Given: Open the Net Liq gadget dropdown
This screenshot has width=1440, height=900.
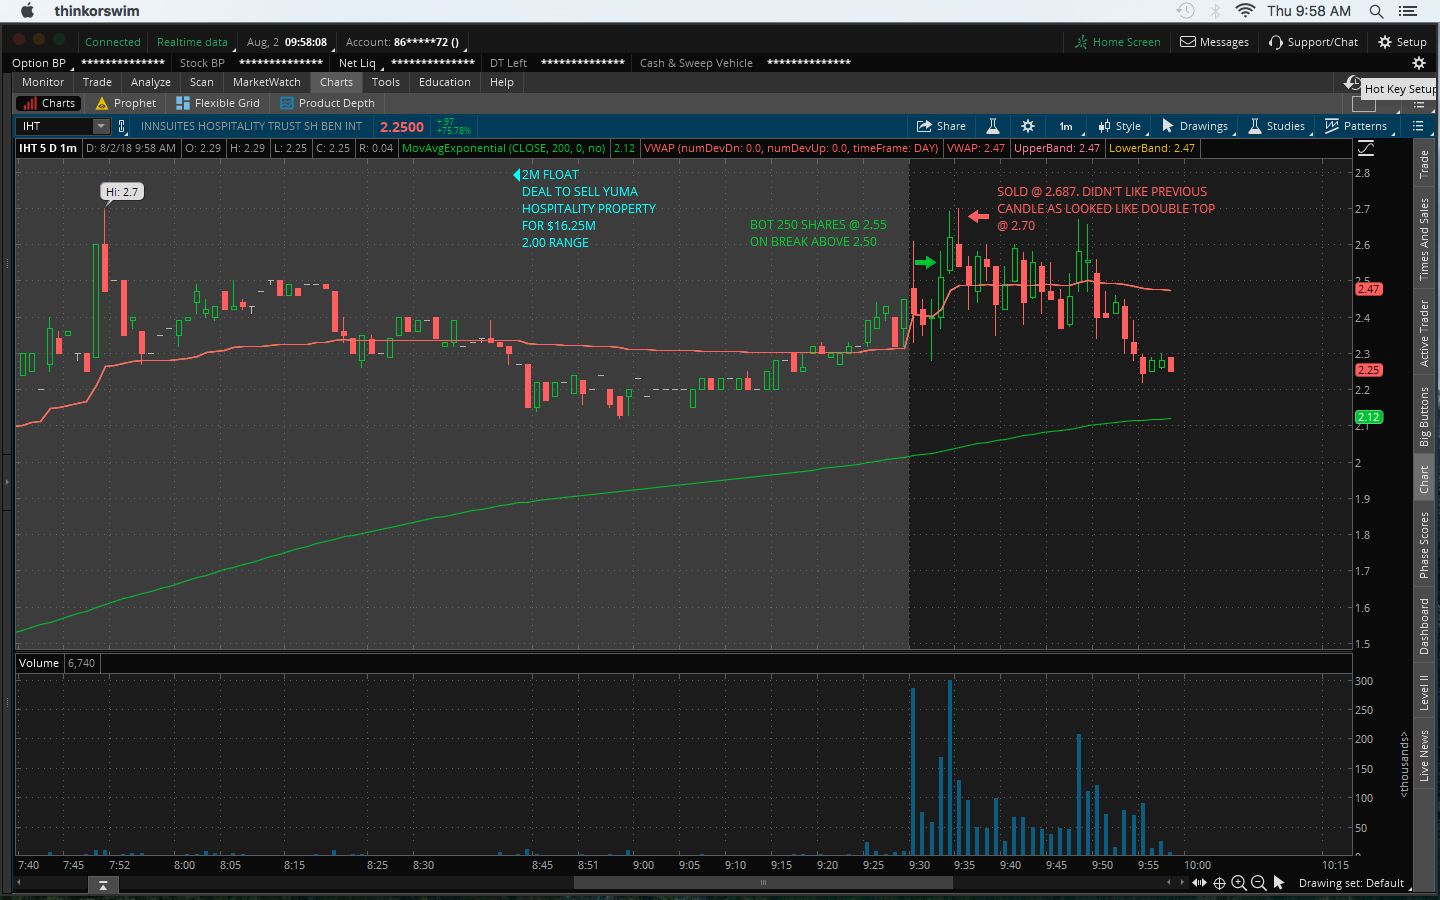Looking at the screenshot, I should point(360,63).
